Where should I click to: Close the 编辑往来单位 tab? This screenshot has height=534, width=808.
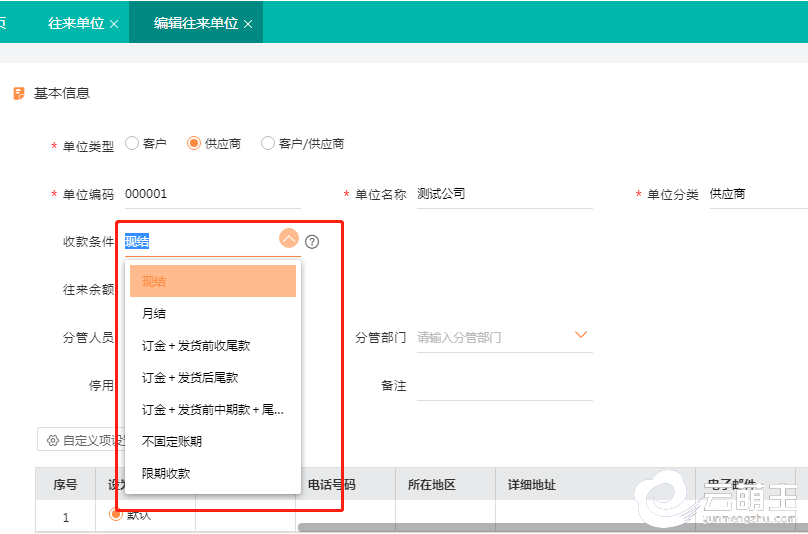click(248, 23)
